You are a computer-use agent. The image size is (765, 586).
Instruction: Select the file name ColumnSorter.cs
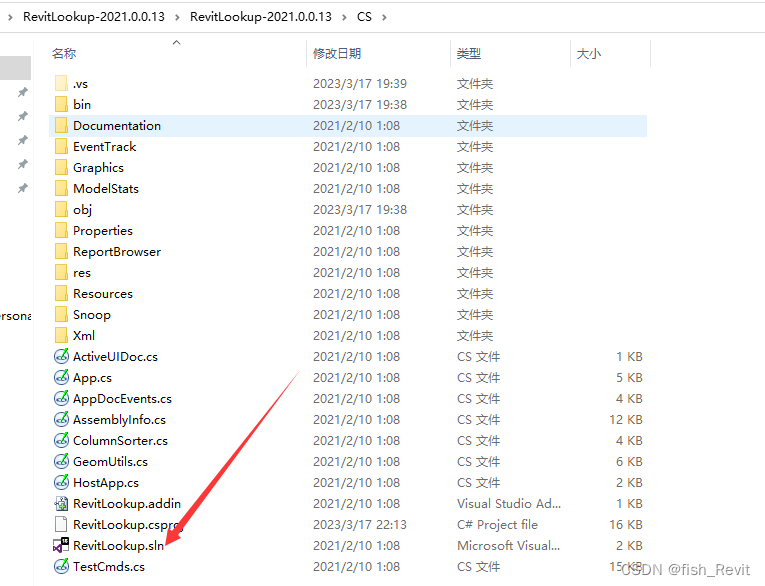[121, 441]
